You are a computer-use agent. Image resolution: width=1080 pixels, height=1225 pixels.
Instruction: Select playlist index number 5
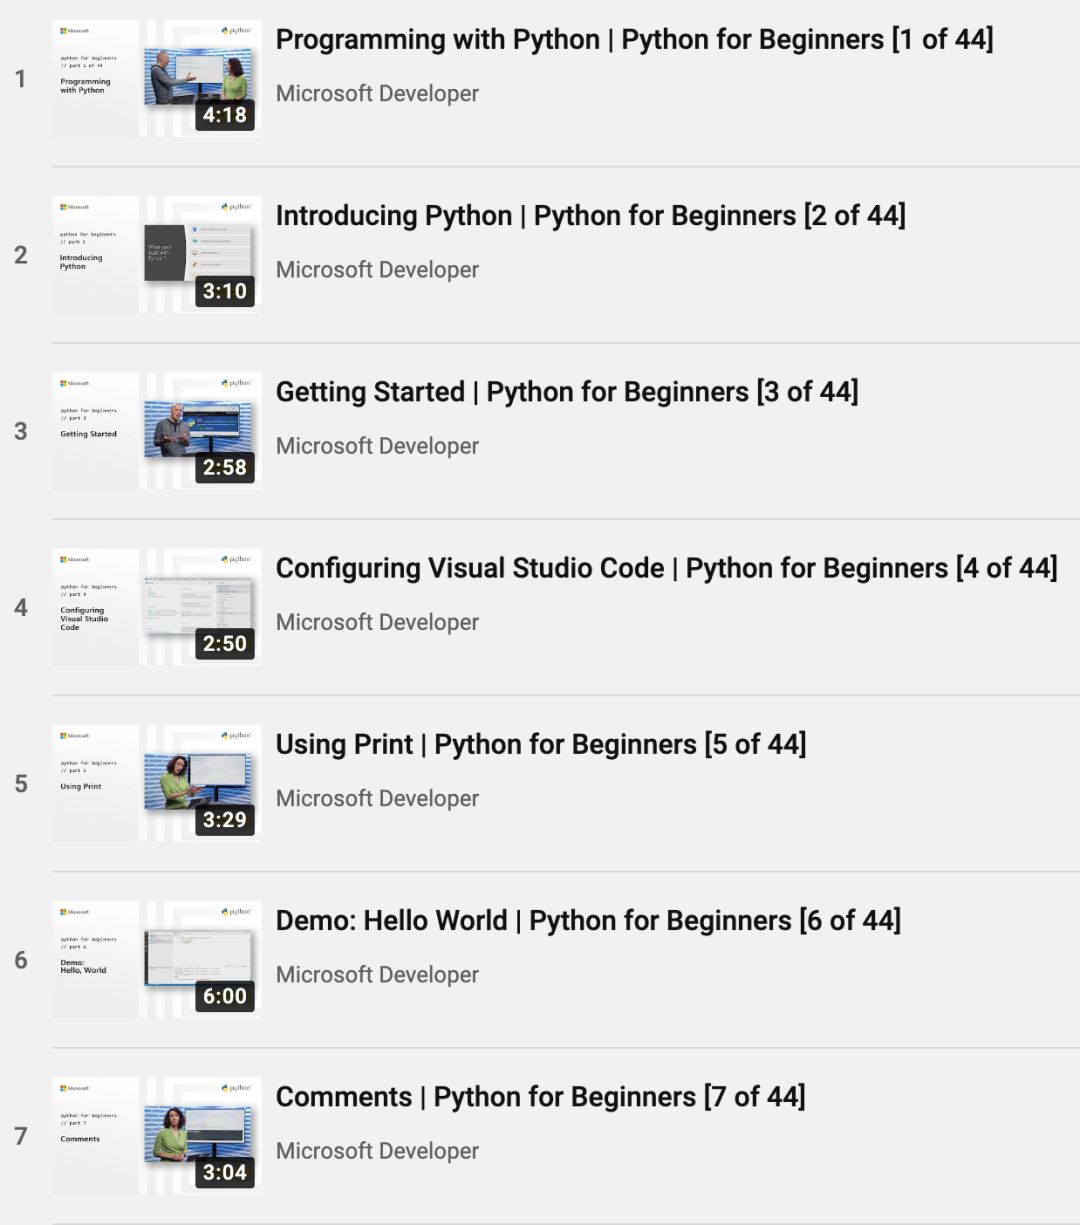click(20, 784)
